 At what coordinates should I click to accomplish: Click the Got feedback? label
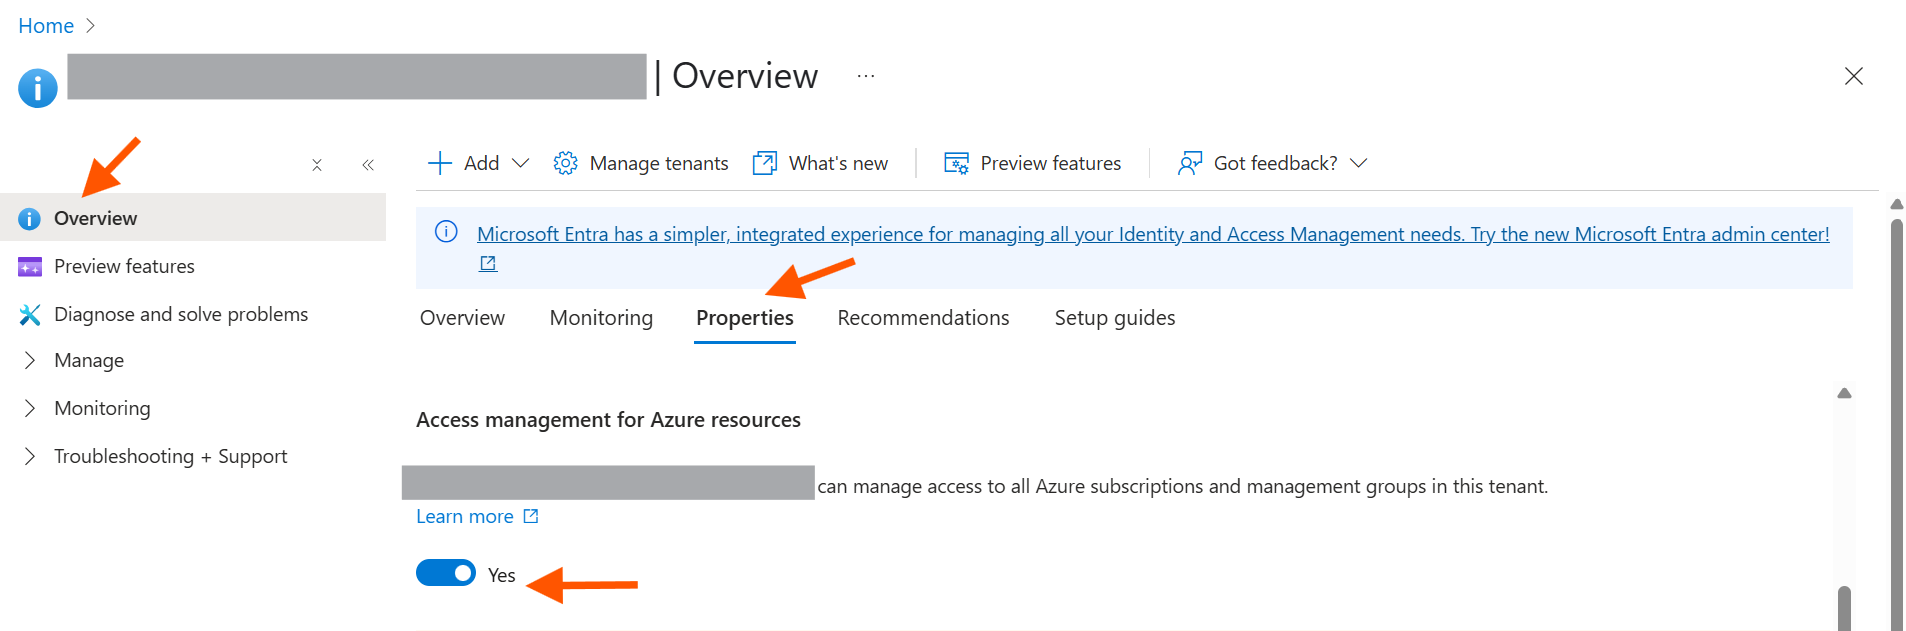point(1275,163)
